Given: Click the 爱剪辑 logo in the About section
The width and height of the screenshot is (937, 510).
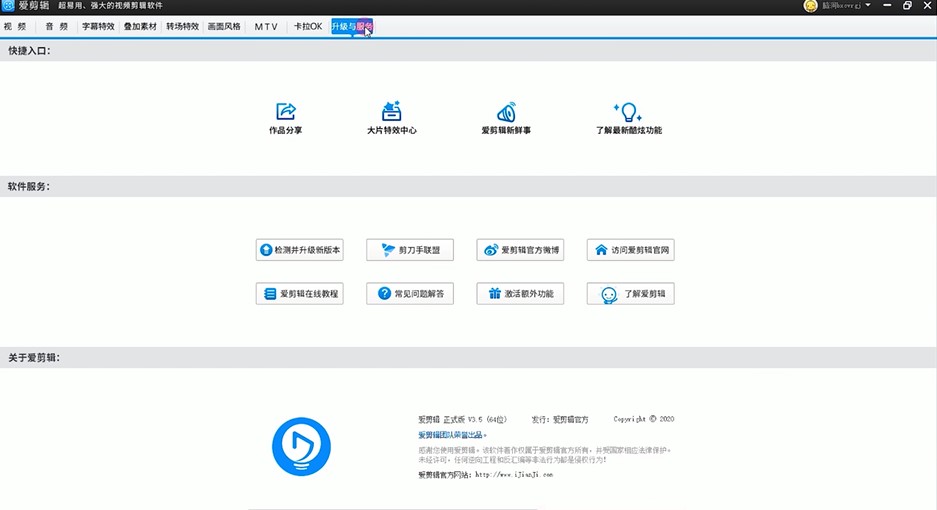Looking at the screenshot, I should pyautogui.click(x=301, y=446).
